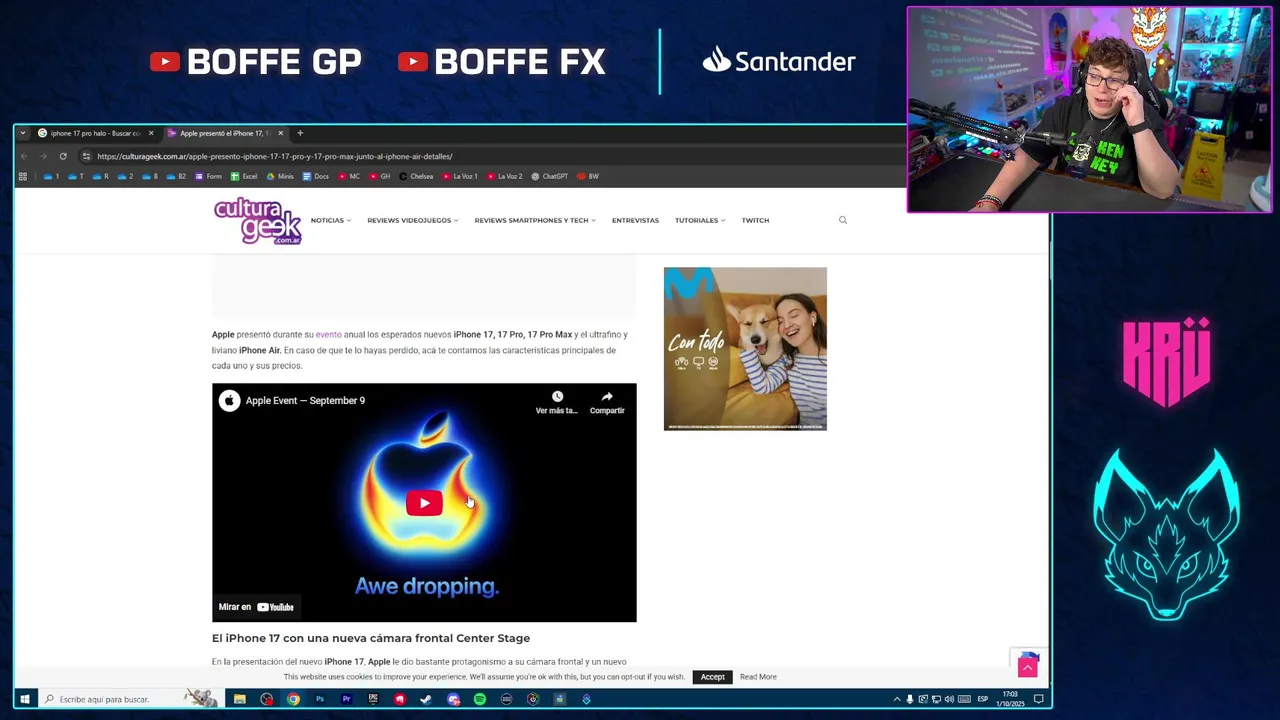Open Photoshop from the taskbar
The height and width of the screenshot is (720, 1280).
click(x=320, y=699)
